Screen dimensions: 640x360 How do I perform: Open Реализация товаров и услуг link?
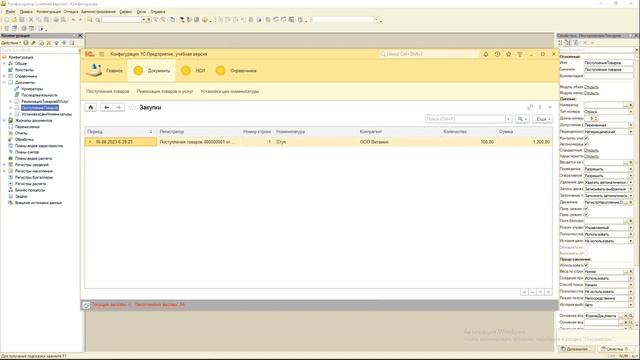coord(165,91)
